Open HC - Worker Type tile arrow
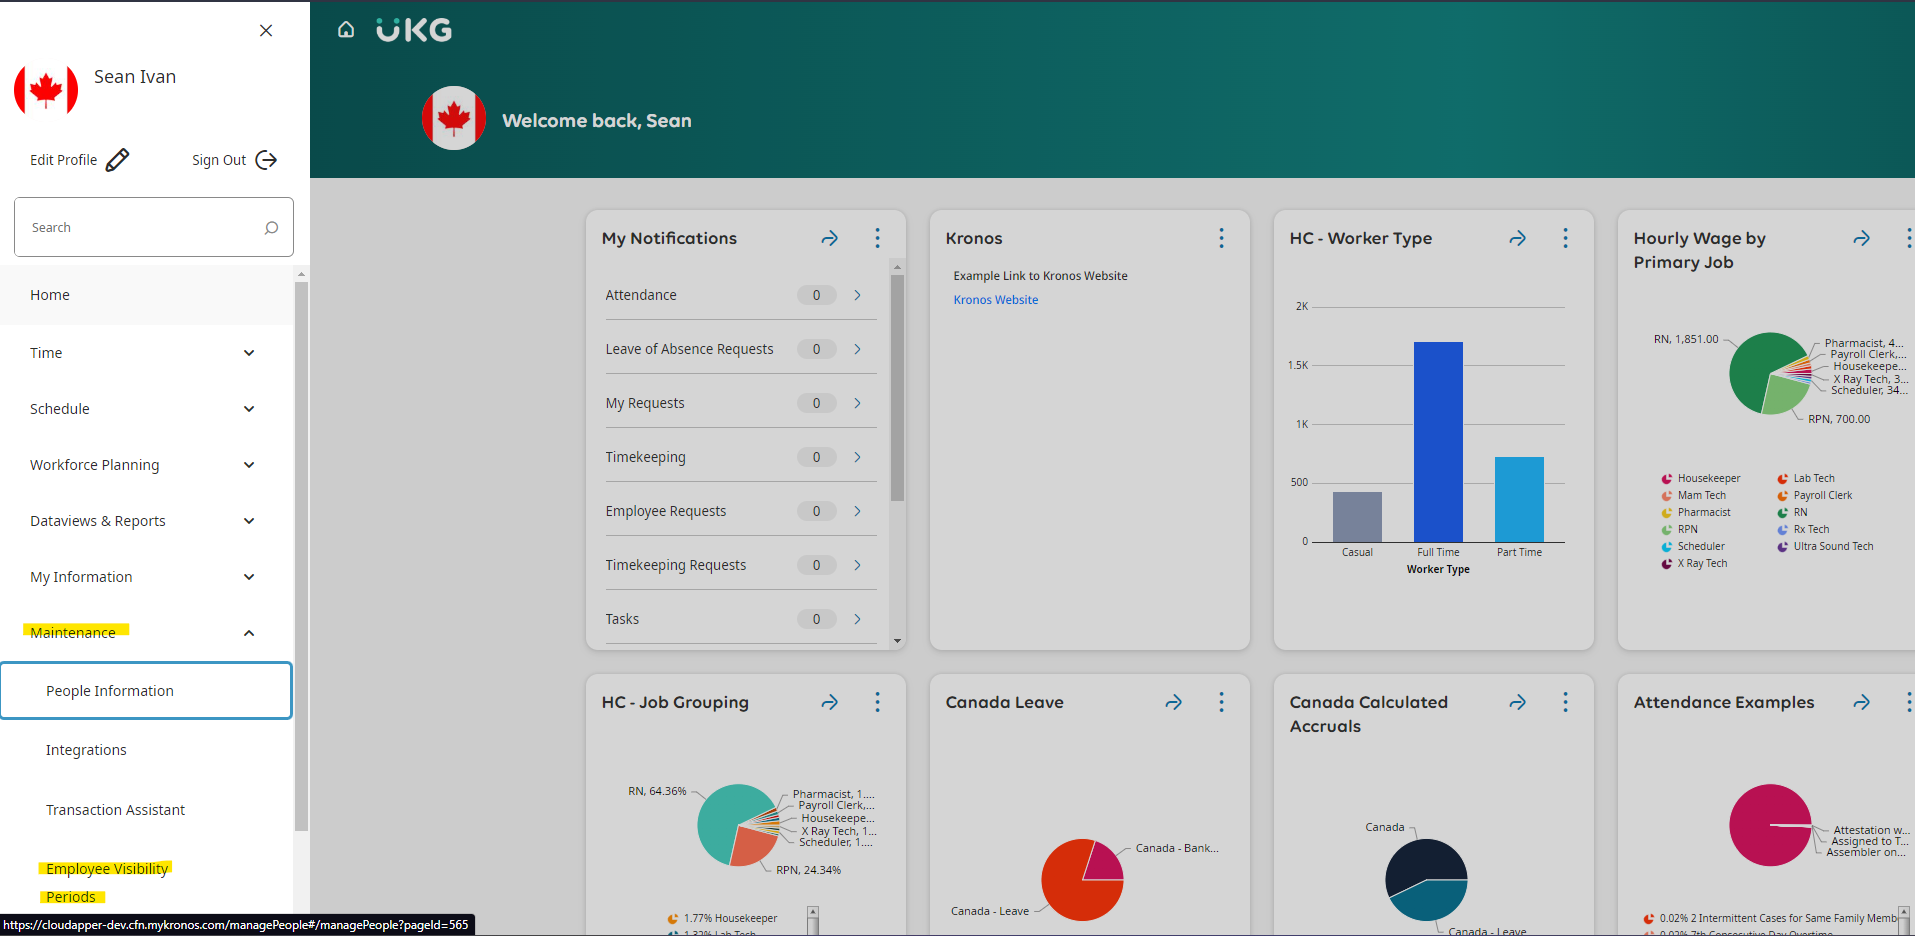 click(1517, 239)
